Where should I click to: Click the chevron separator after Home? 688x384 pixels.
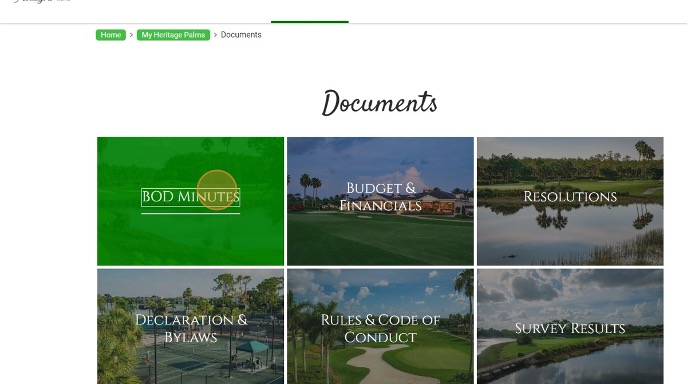(131, 35)
